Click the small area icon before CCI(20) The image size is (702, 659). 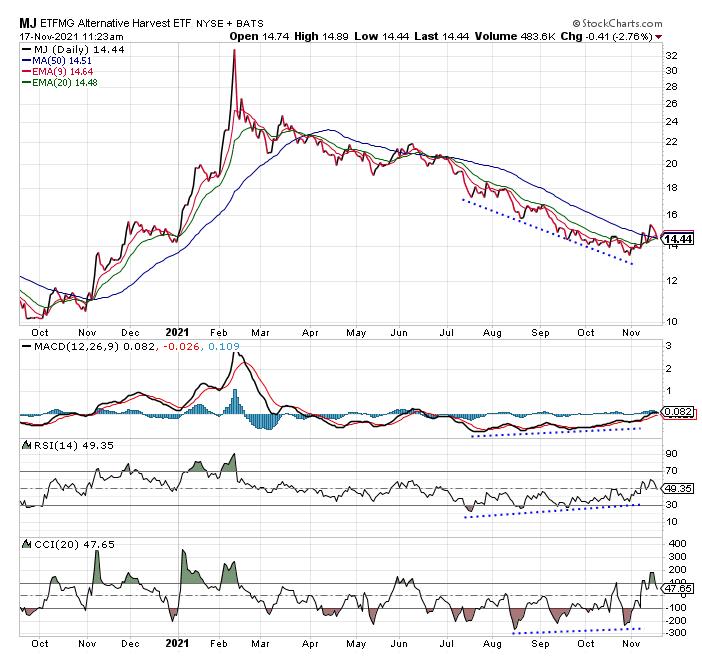click(27, 544)
